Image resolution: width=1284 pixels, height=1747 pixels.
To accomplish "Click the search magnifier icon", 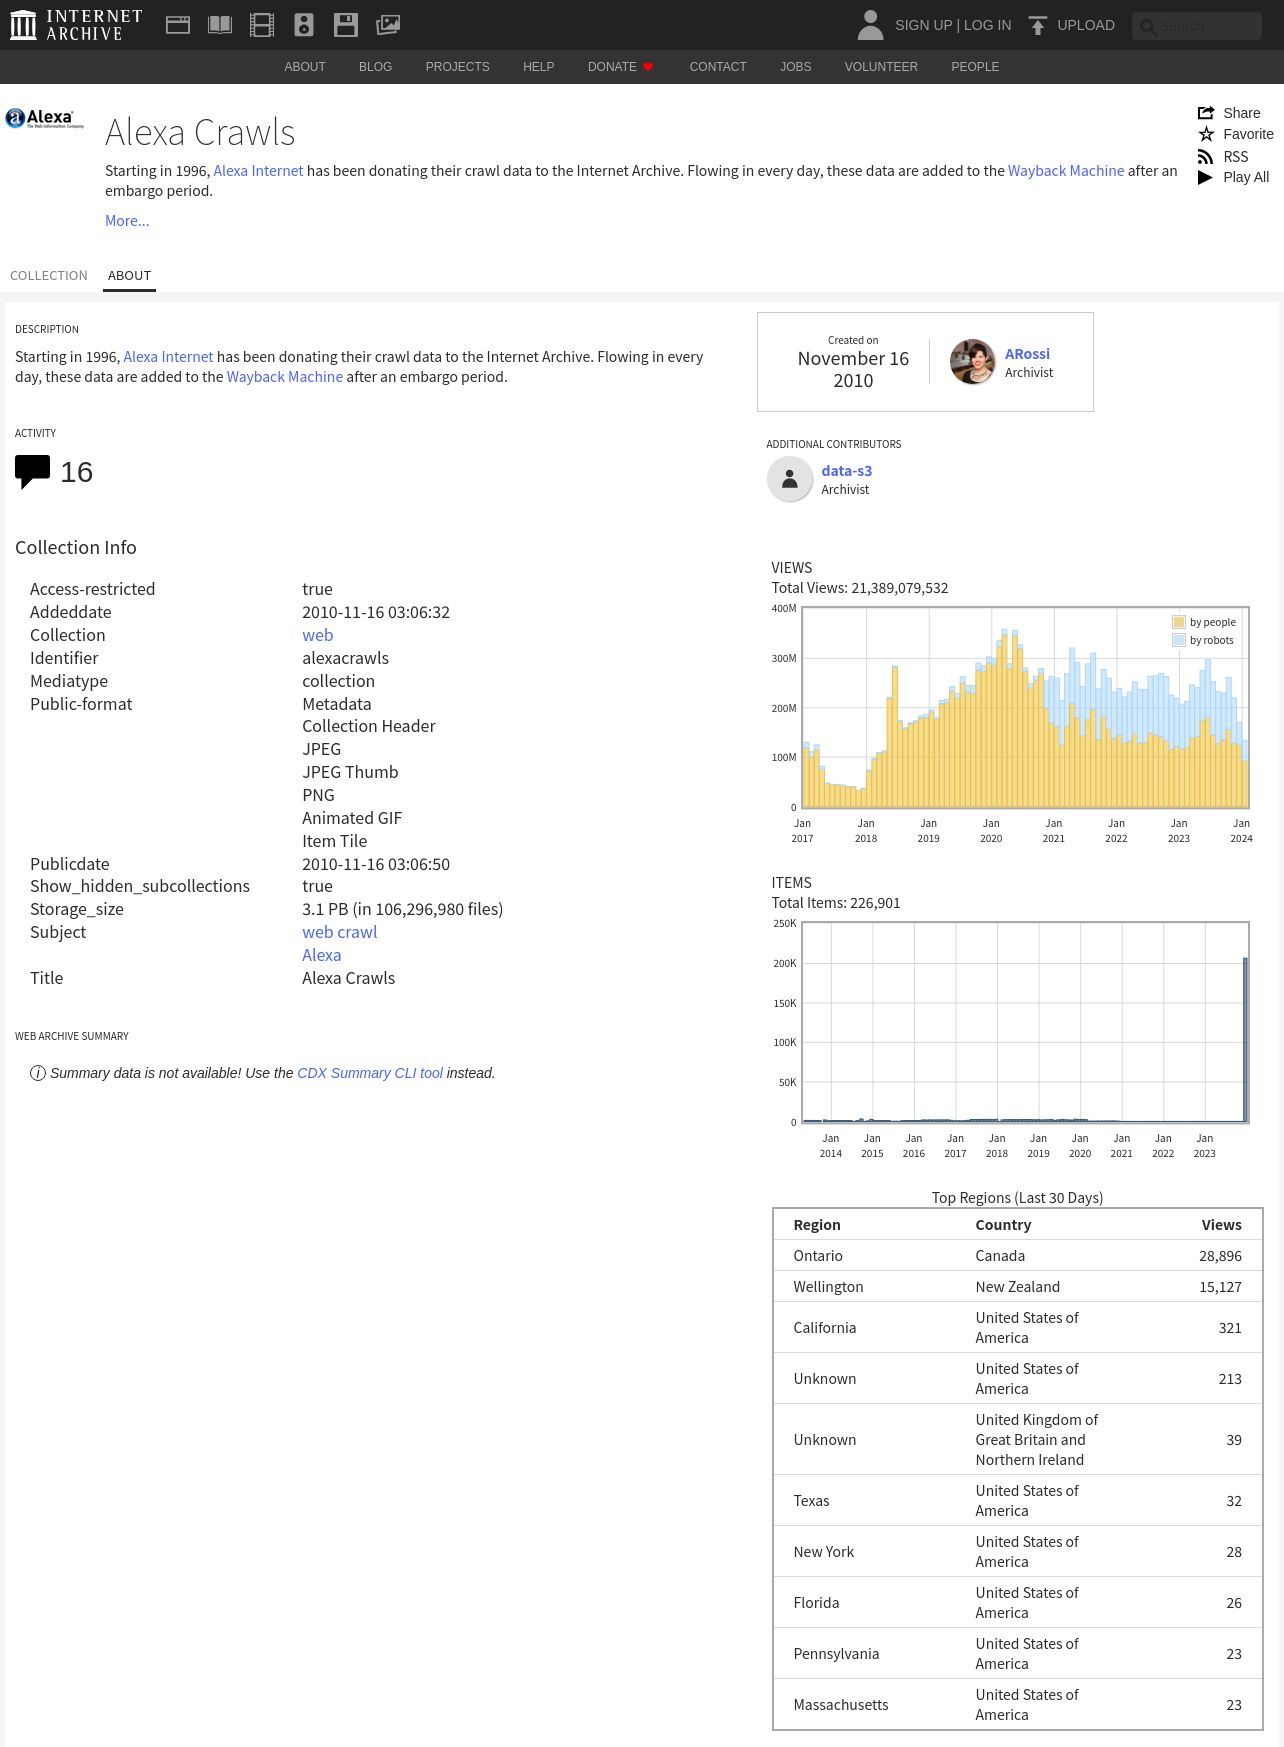I will click(x=1148, y=27).
